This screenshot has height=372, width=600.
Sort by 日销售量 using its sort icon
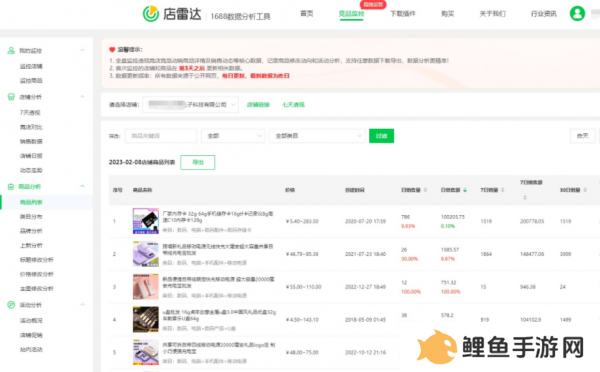pos(425,190)
